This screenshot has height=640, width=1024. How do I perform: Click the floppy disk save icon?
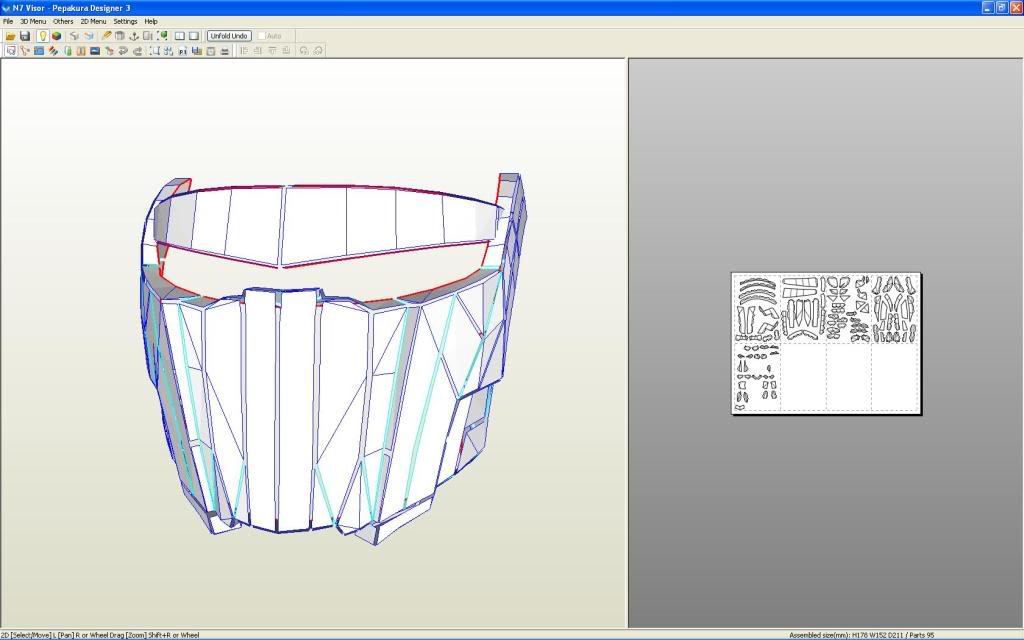click(x=25, y=36)
